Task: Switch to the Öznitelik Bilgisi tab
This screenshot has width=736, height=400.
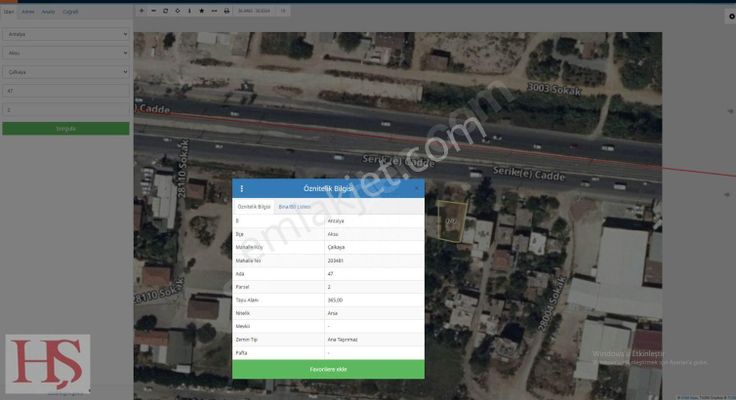Action: tap(253, 207)
